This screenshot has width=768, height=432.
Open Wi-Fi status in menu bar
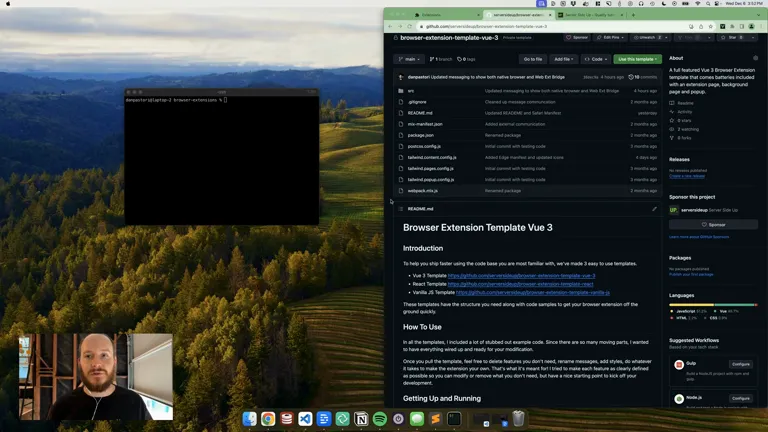tap(698, 3)
